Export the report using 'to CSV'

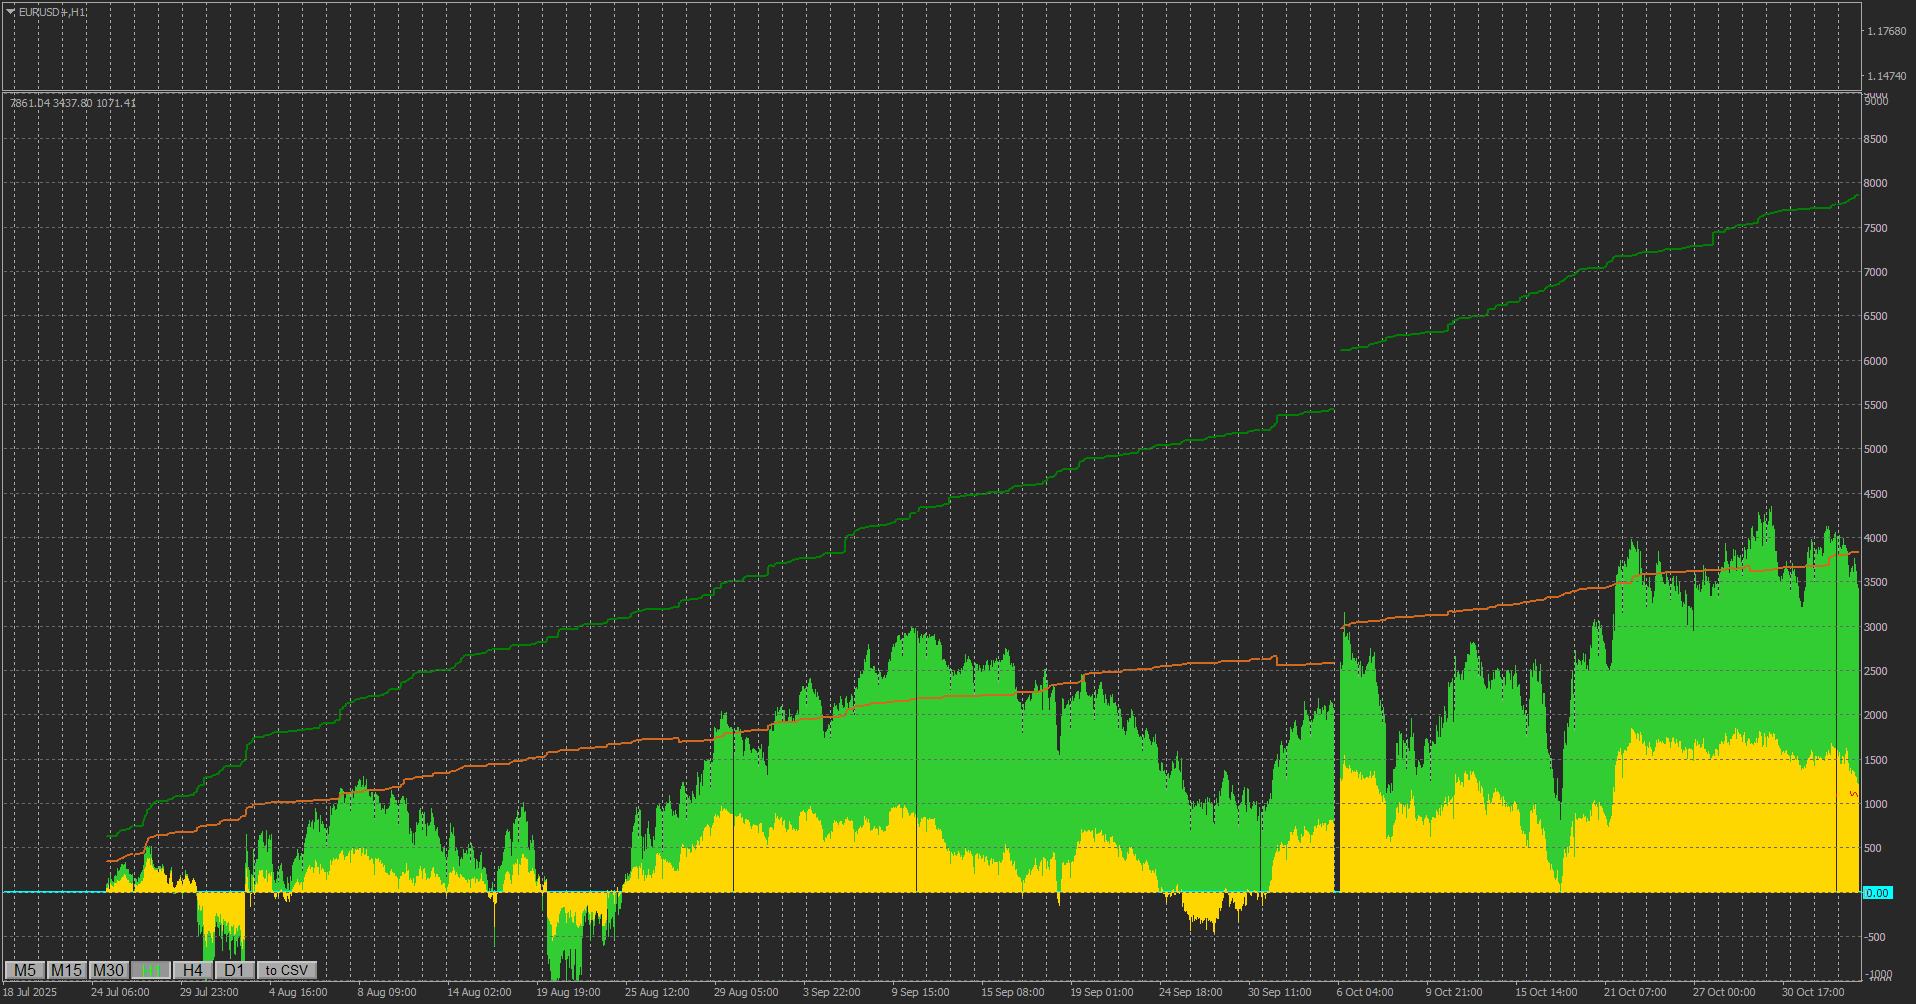[x=286, y=970]
